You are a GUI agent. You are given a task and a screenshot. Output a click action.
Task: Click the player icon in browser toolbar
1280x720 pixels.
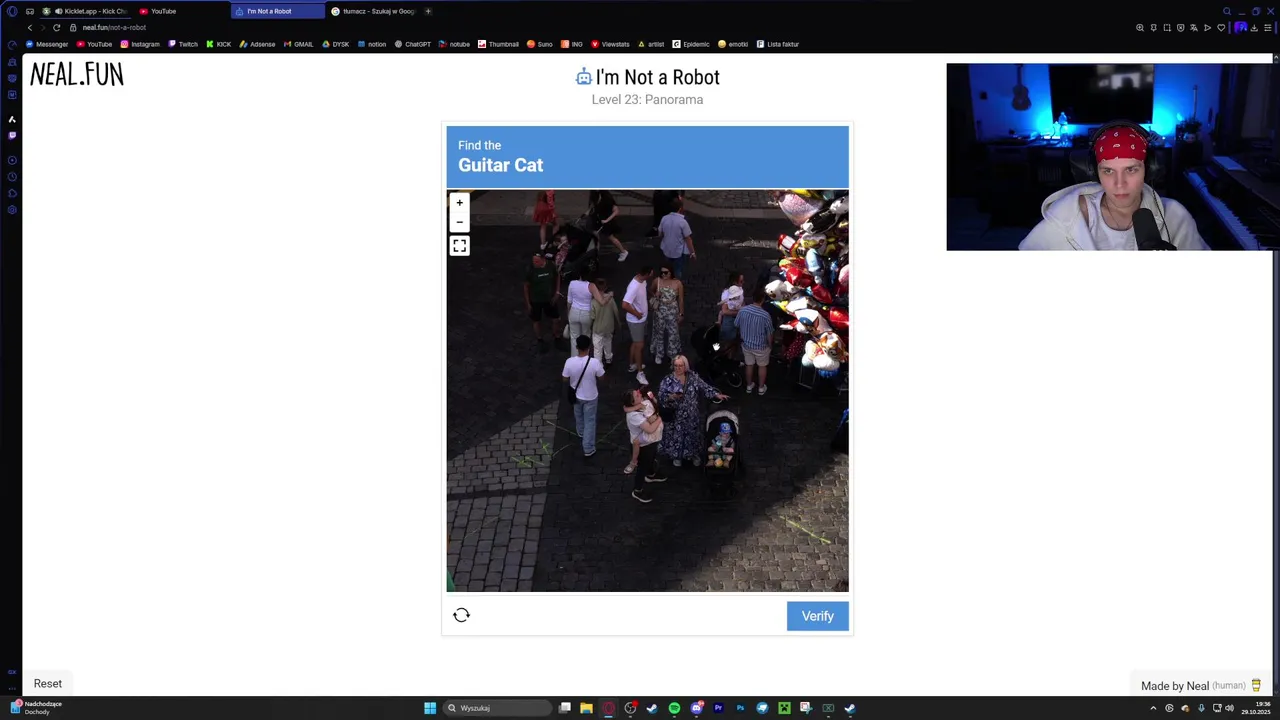1207,28
